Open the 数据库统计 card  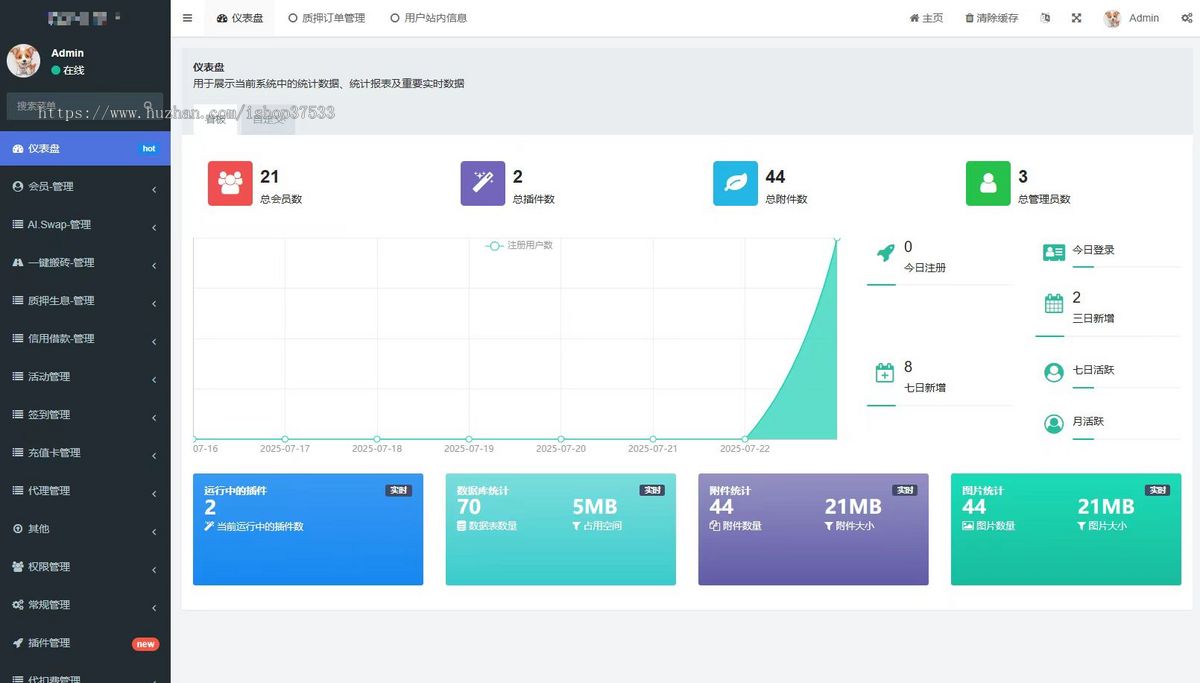[x=561, y=529]
